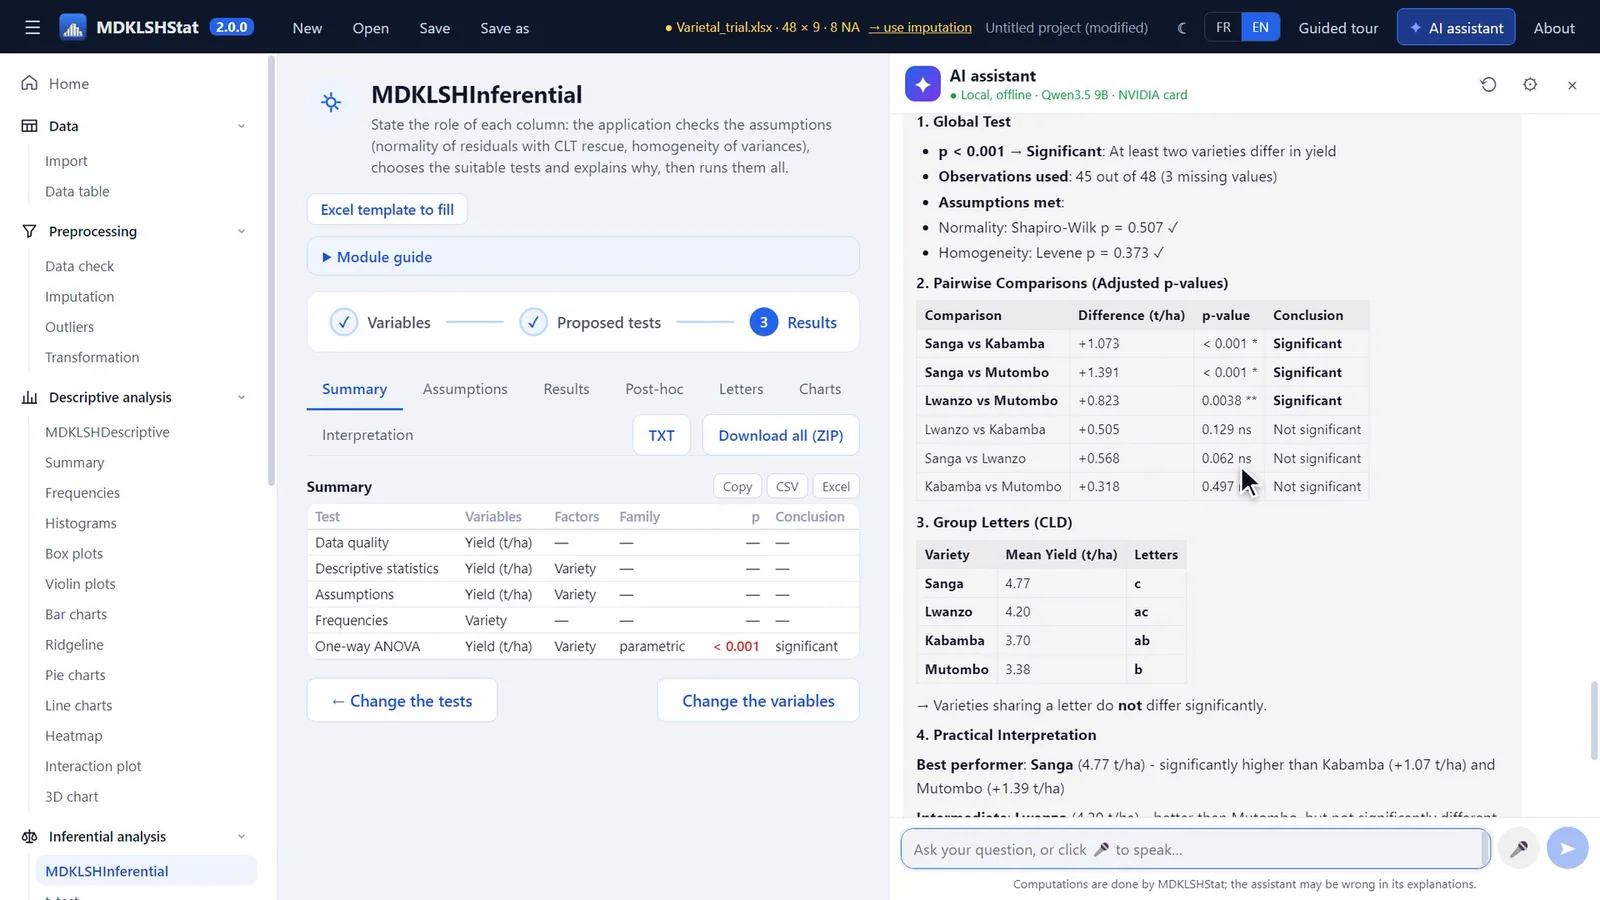The width and height of the screenshot is (1600, 900).
Task: Copy the Summary table
Action: (x=737, y=486)
